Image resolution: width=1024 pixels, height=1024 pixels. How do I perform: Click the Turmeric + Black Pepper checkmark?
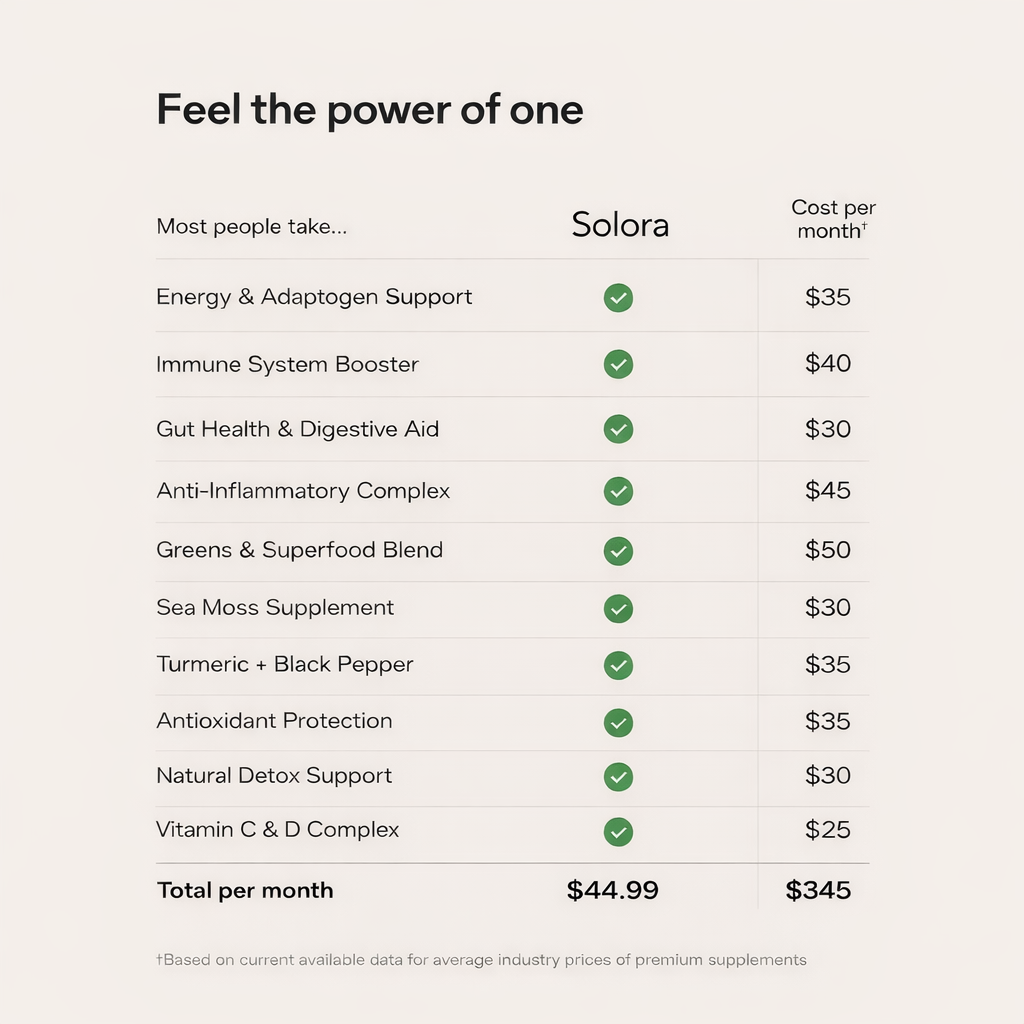click(x=618, y=665)
